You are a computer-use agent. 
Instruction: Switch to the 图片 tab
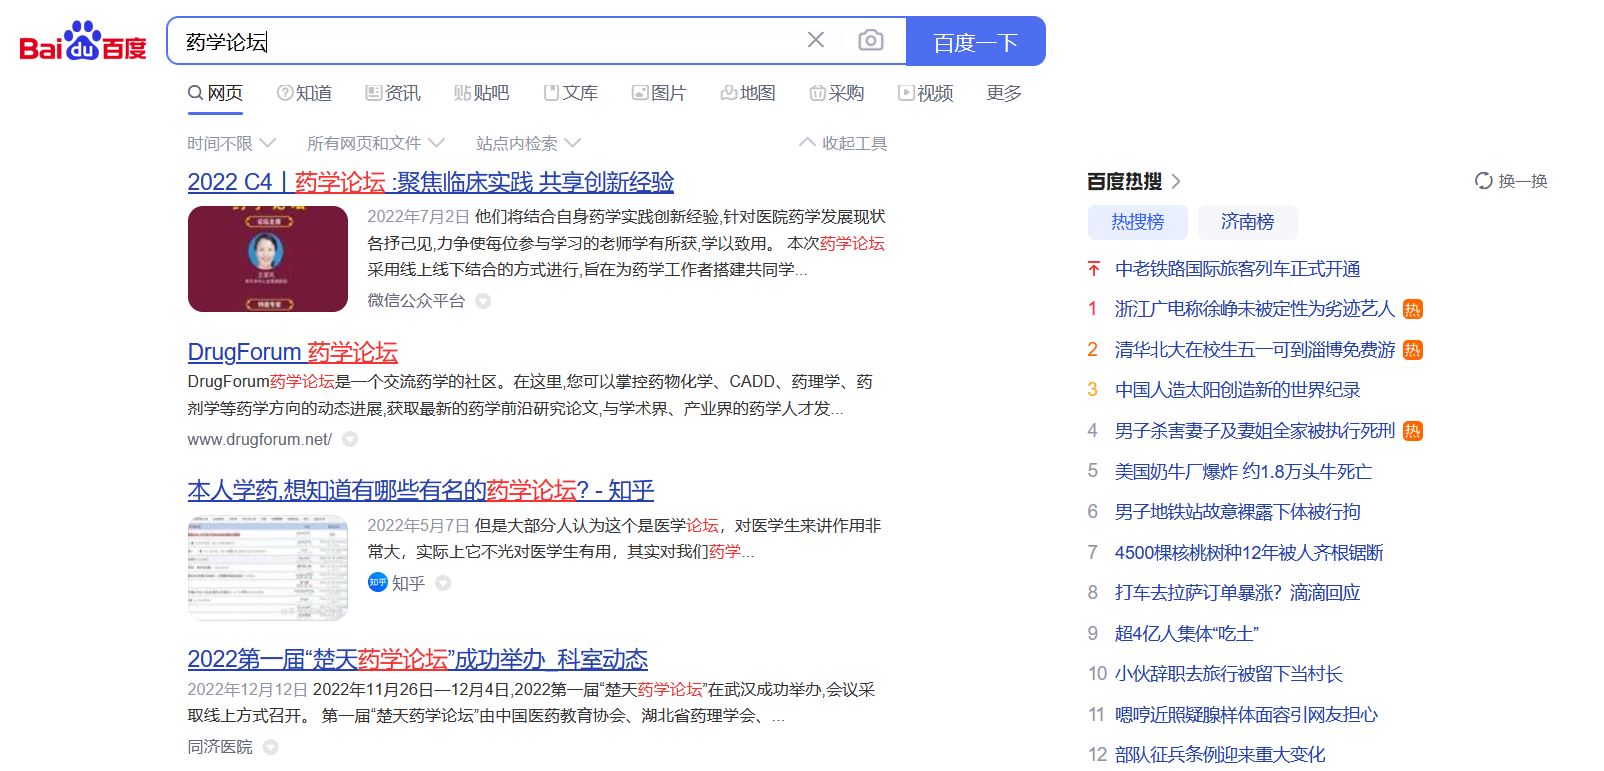point(659,93)
